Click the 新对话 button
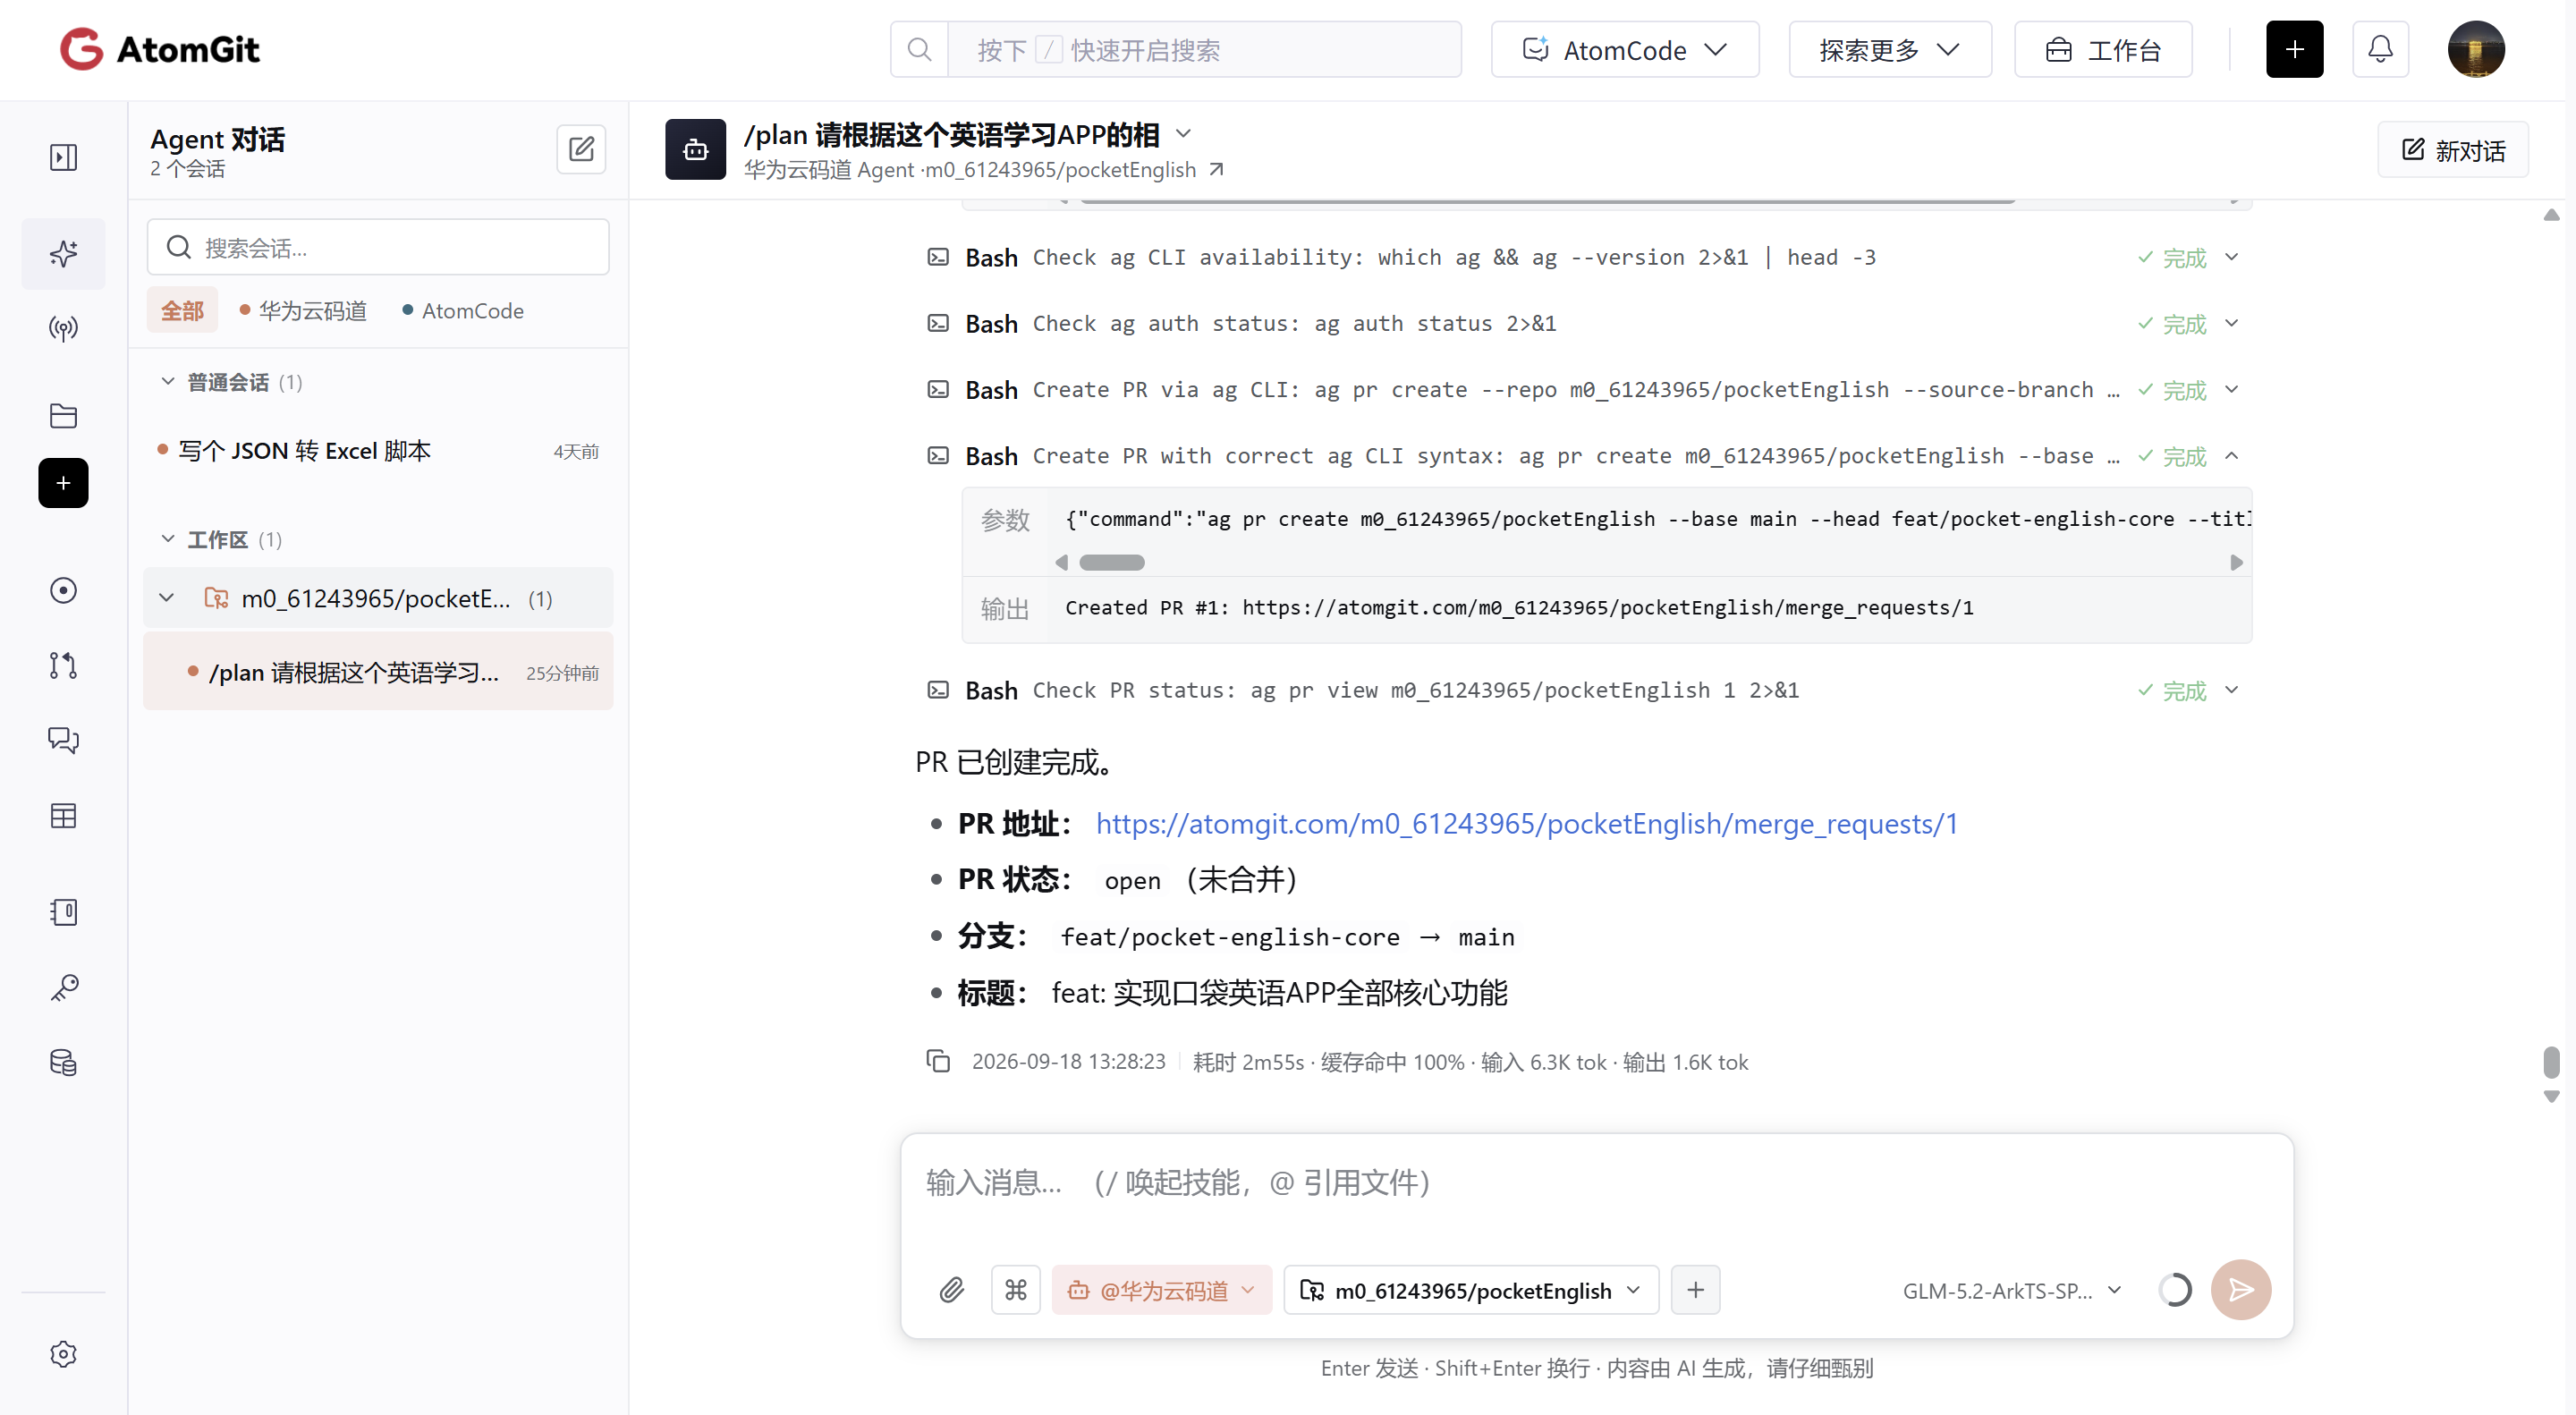 tap(2453, 150)
